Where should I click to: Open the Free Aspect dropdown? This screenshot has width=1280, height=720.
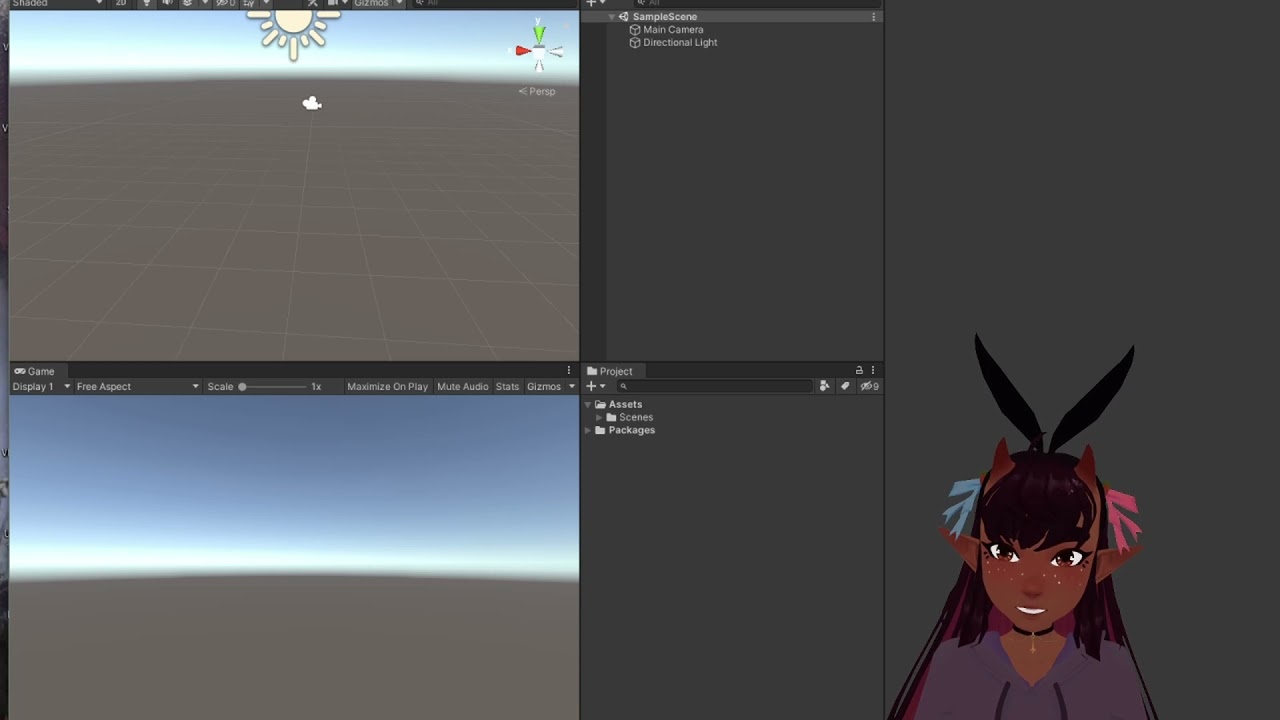[138, 387]
